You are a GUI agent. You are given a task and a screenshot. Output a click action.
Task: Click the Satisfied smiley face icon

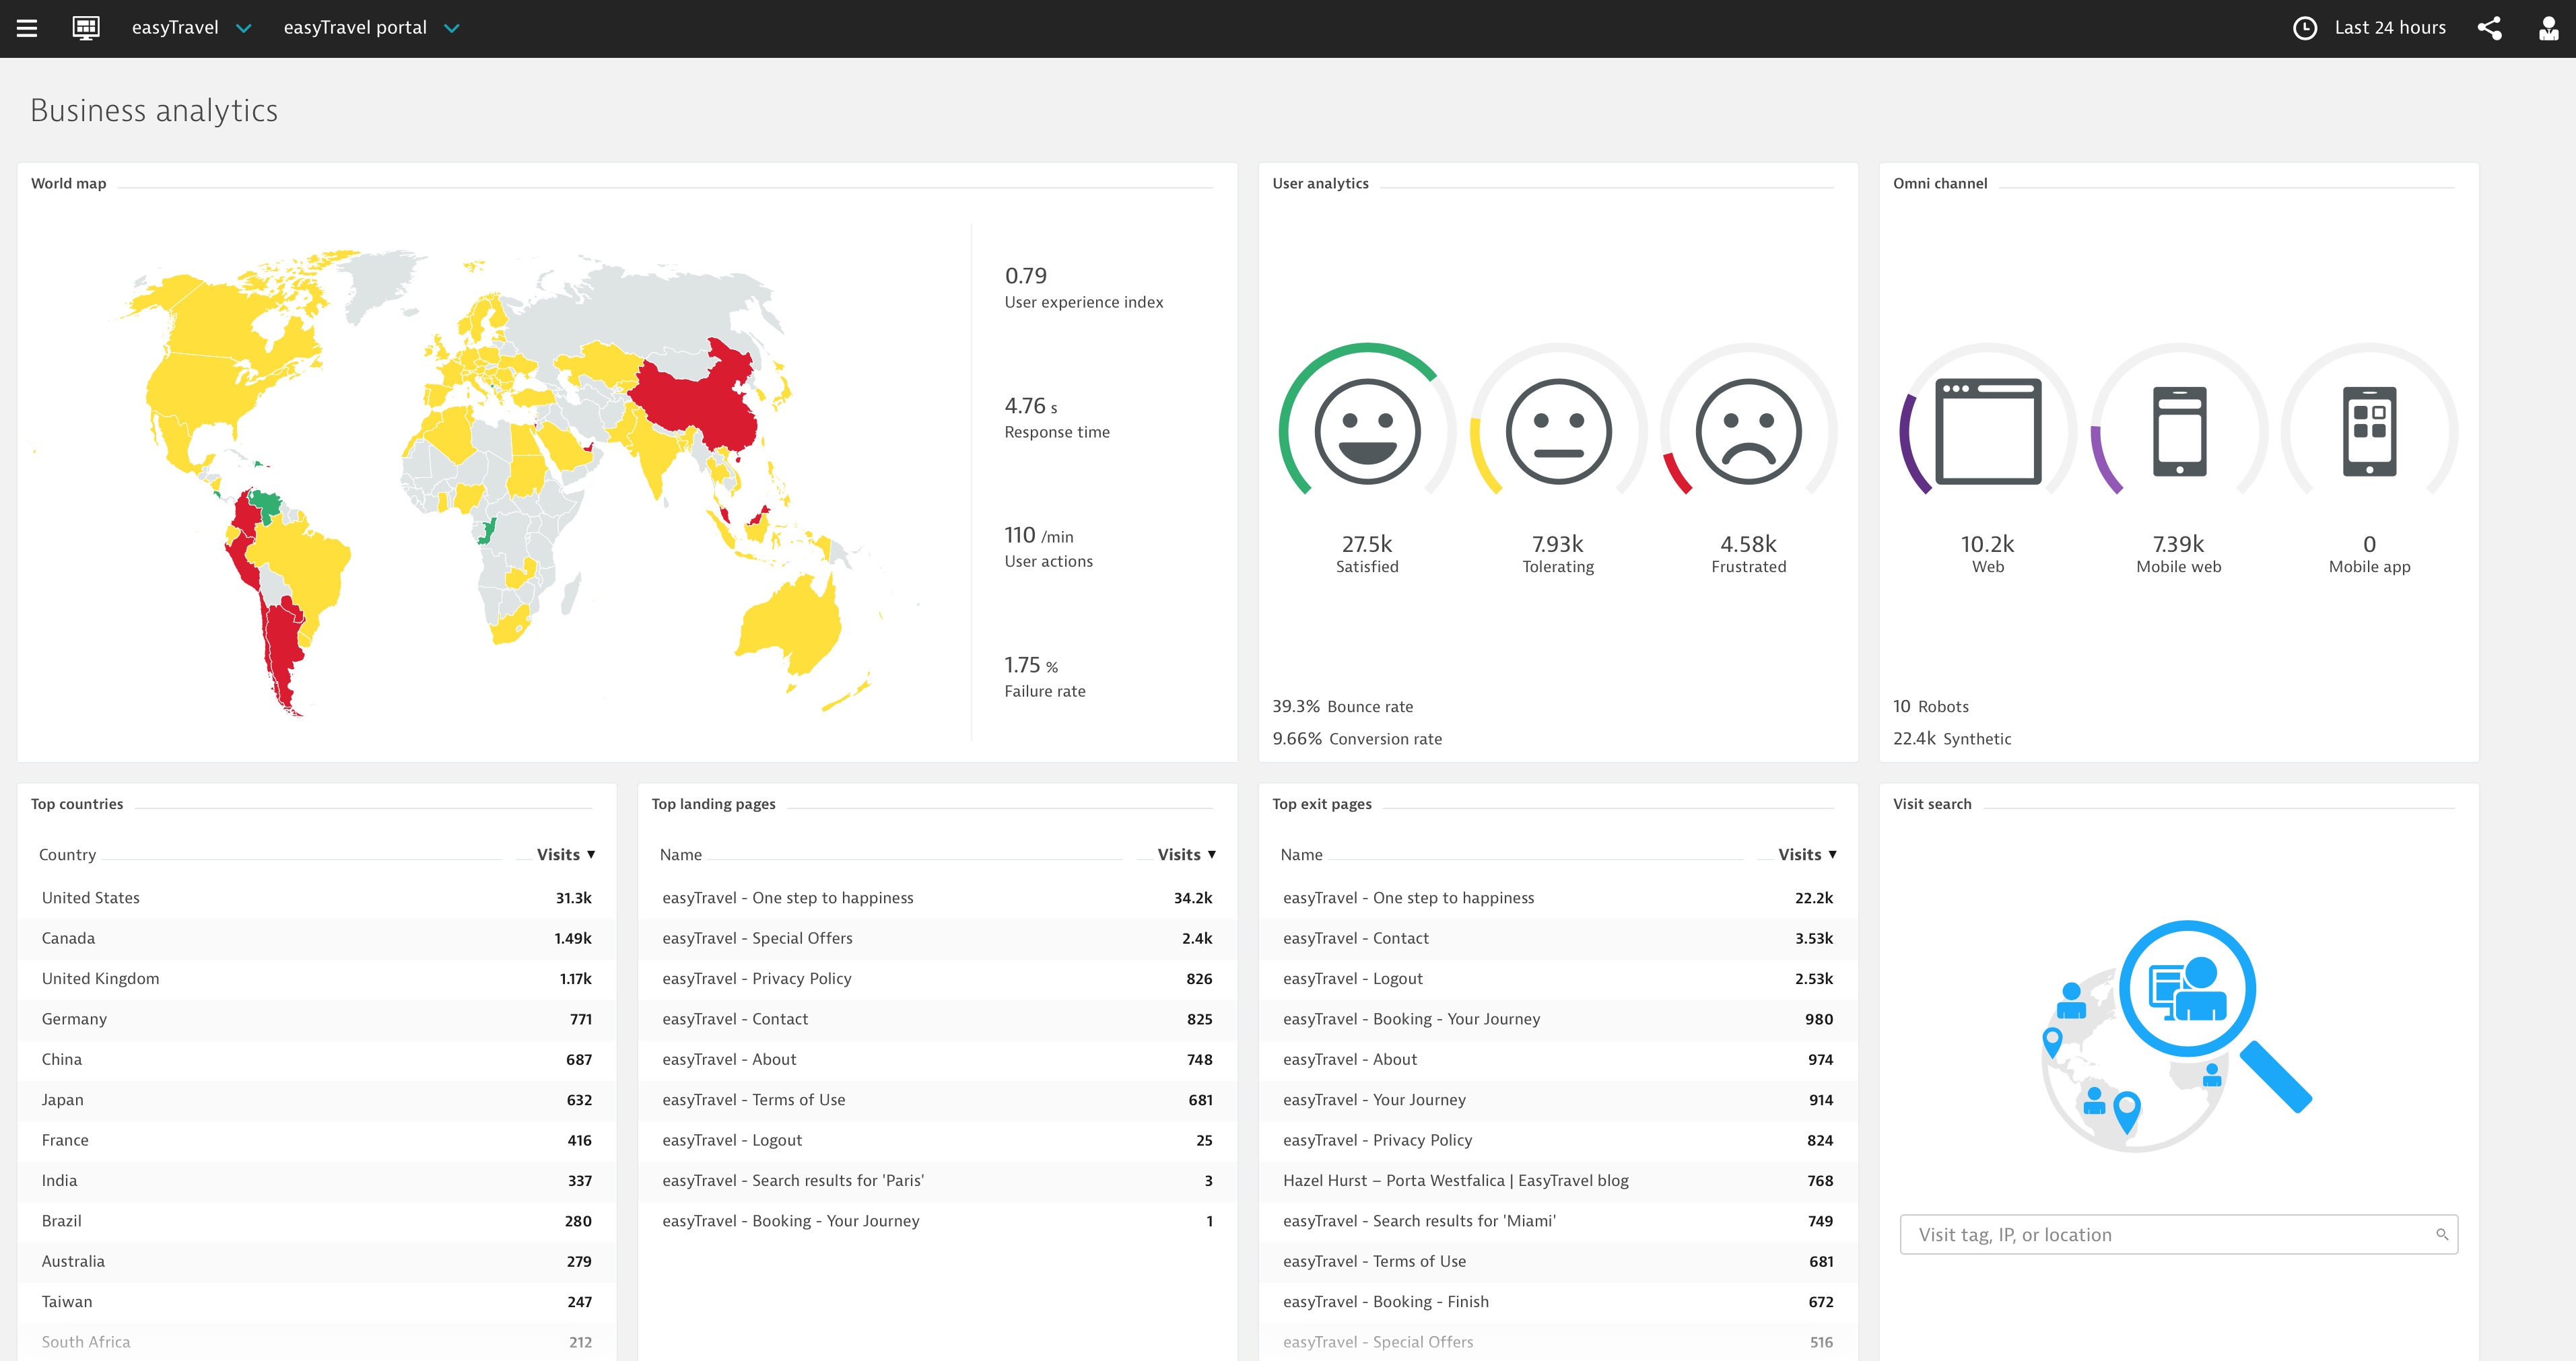pos(1367,431)
